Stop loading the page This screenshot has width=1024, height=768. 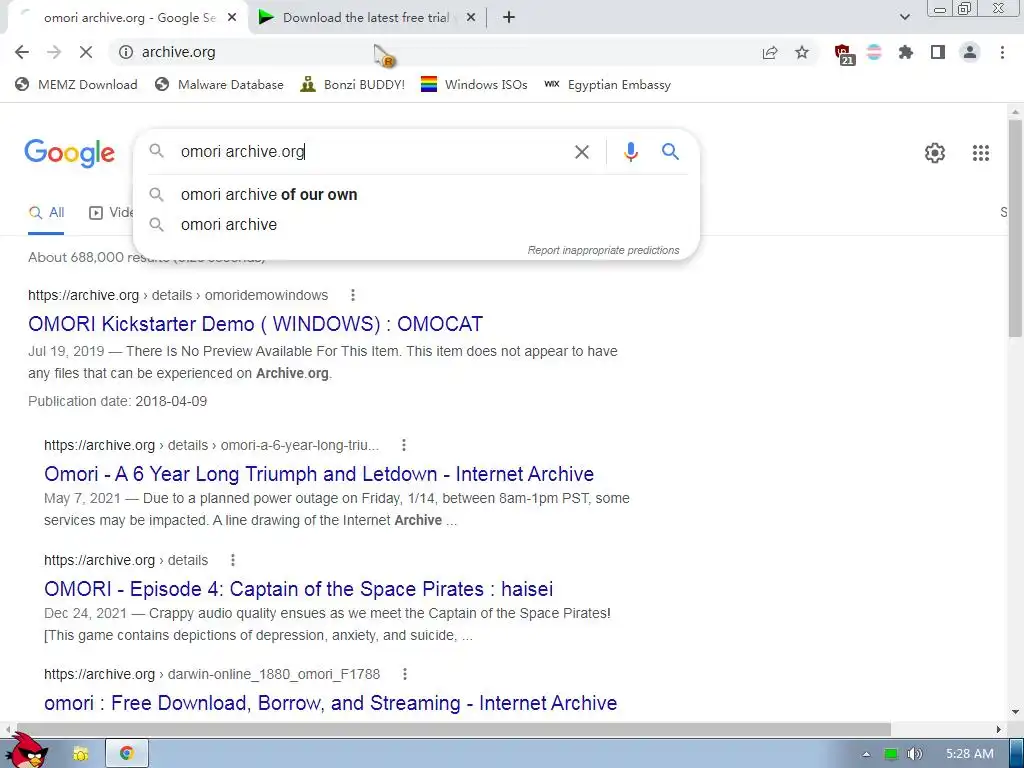pyautogui.click(x=86, y=52)
